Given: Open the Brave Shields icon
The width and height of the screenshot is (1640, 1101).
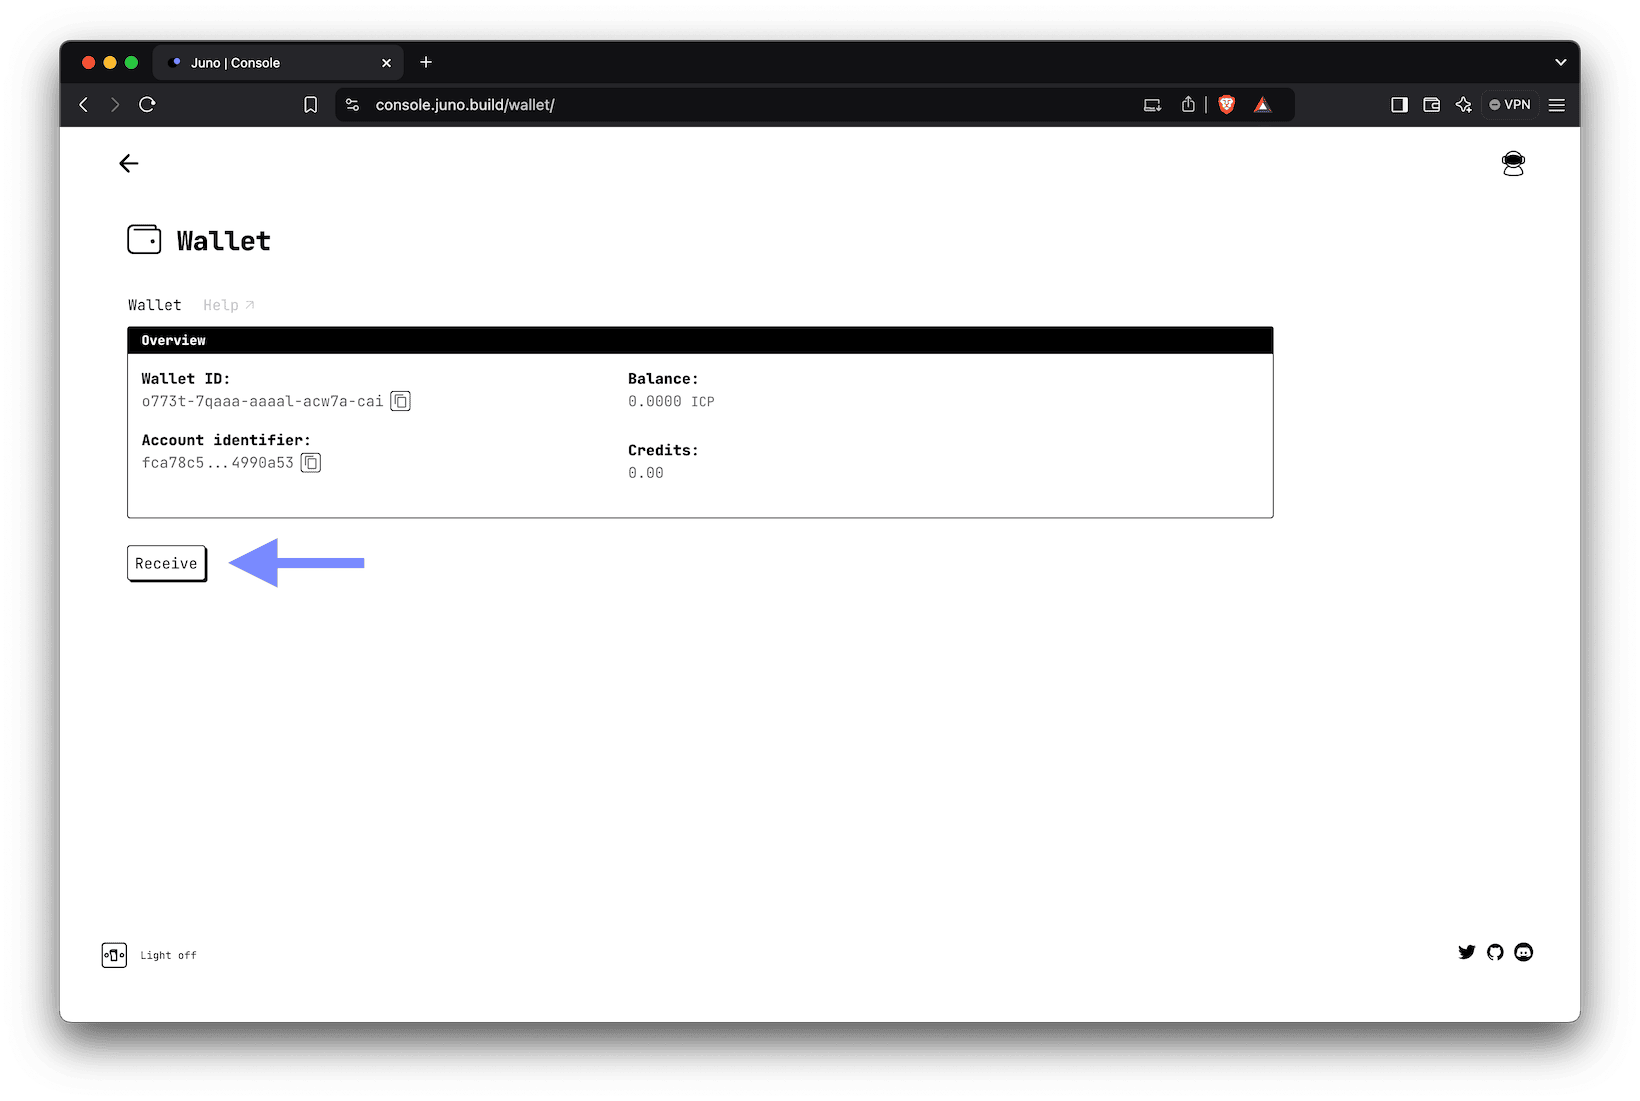Looking at the screenshot, I should (1226, 104).
